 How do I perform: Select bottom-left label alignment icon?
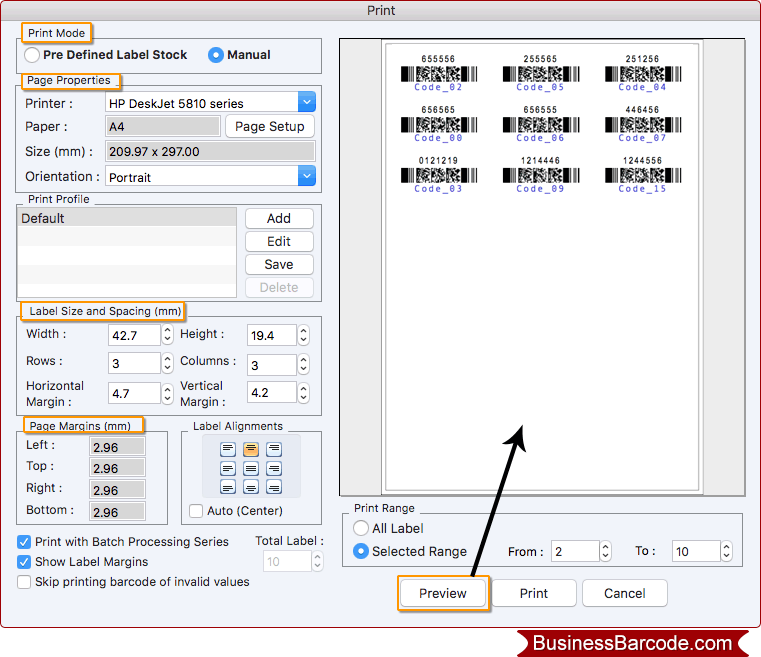click(x=228, y=487)
